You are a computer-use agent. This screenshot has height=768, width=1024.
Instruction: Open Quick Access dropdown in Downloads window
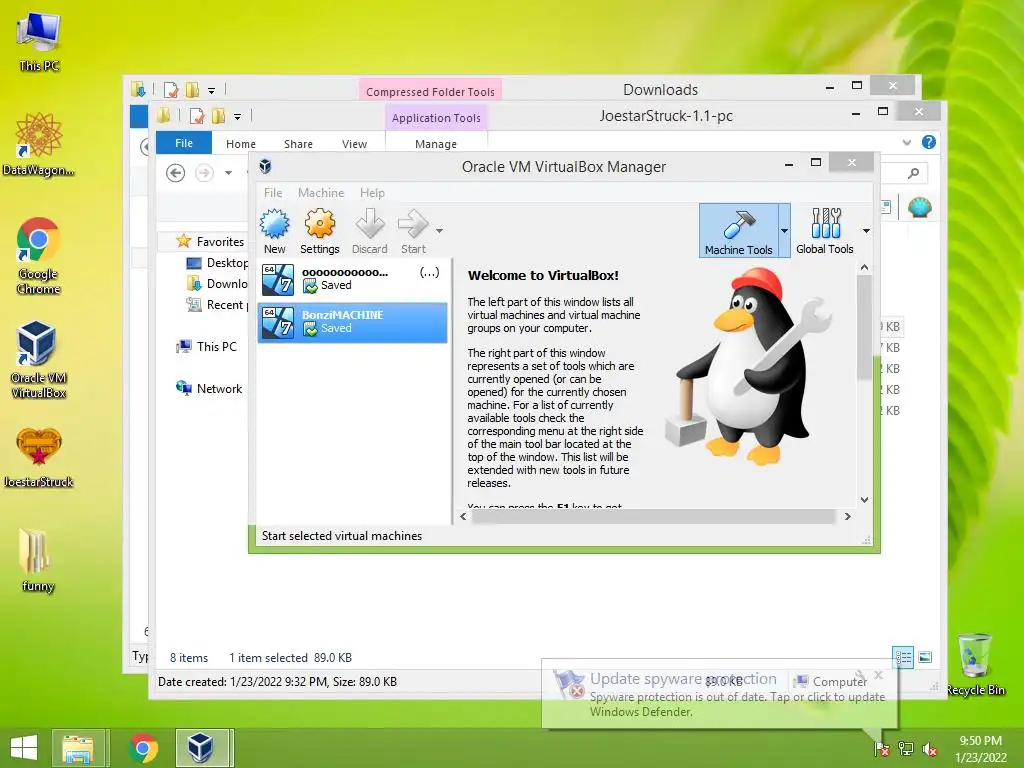(x=212, y=91)
